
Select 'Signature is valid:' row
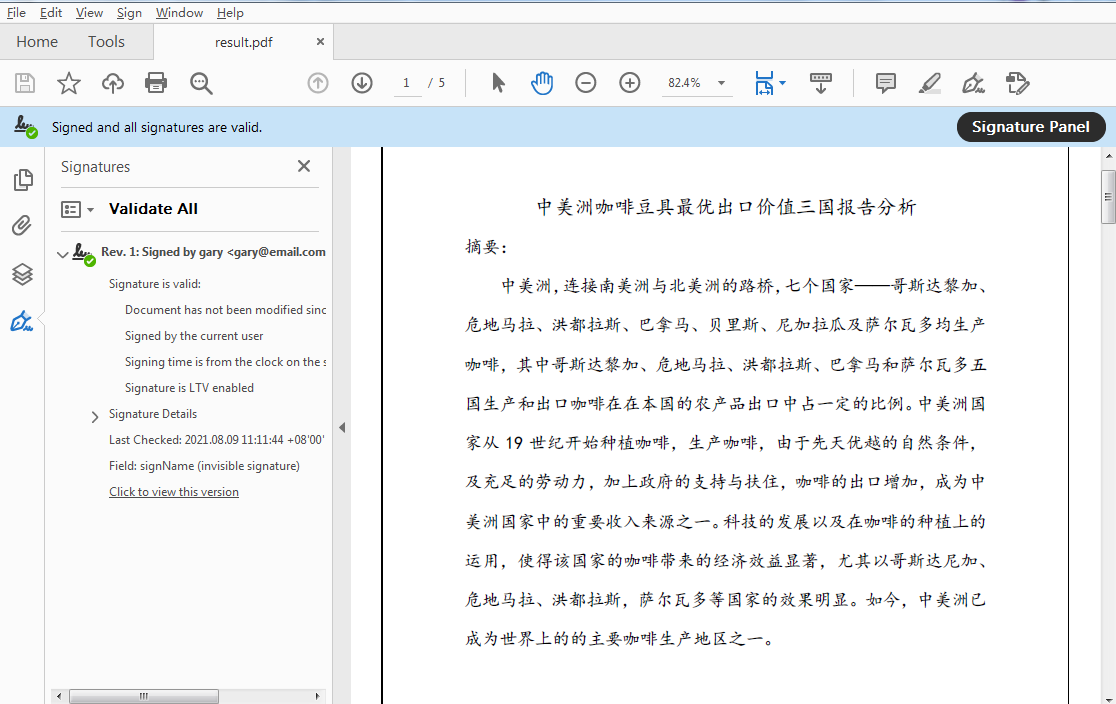154,284
